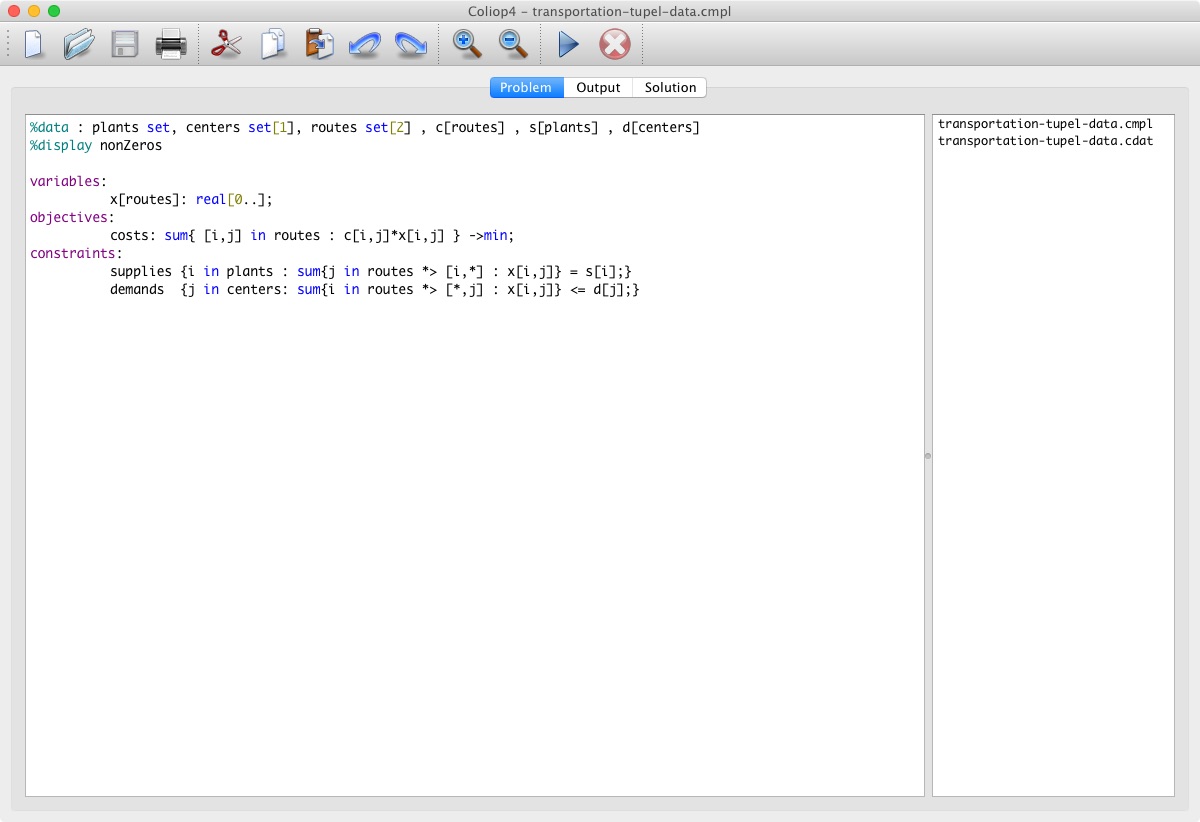Stop the solver with the red cancel icon
Screen dimensions: 1200x822
tap(614, 45)
